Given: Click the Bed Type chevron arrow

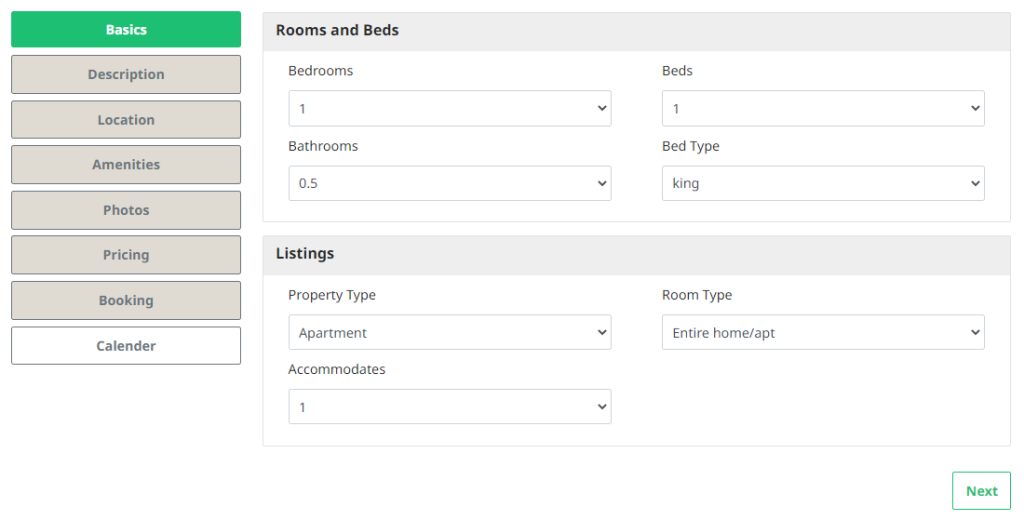Looking at the screenshot, I should point(975,183).
